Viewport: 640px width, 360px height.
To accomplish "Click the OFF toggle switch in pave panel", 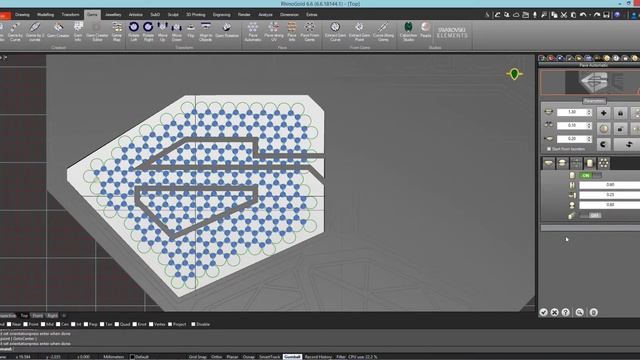I will [590, 215].
